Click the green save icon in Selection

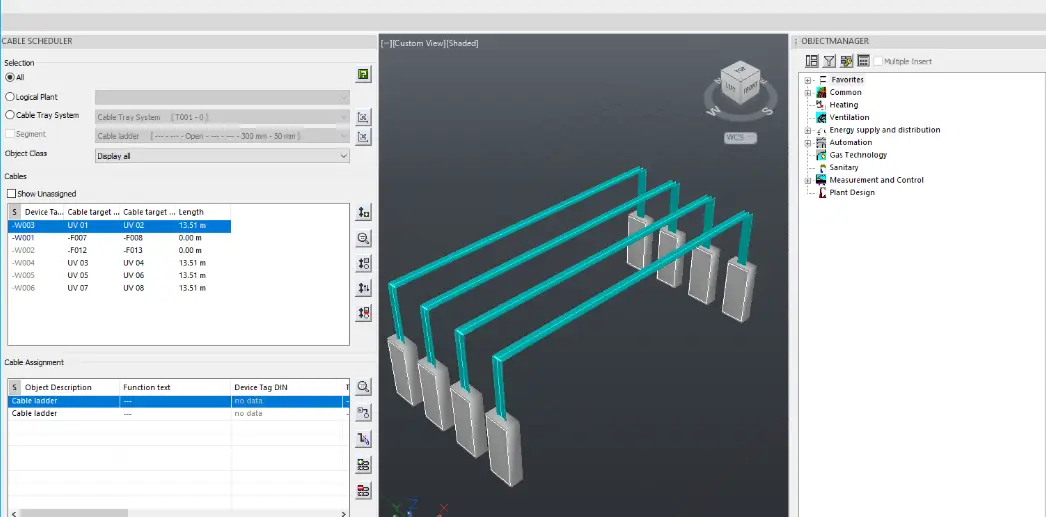[364, 75]
